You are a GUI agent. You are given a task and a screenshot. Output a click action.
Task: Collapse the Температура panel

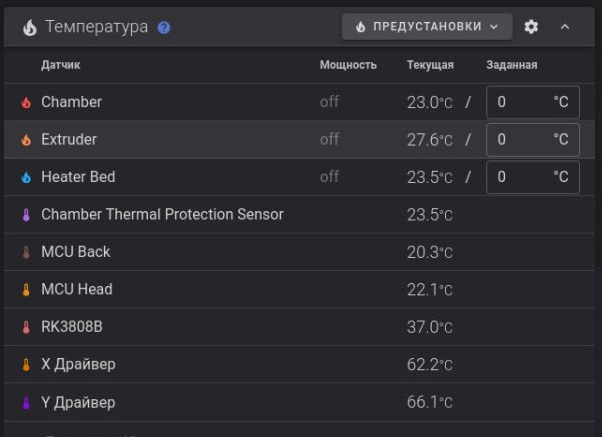pyautogui.click(x=565, y=27)
